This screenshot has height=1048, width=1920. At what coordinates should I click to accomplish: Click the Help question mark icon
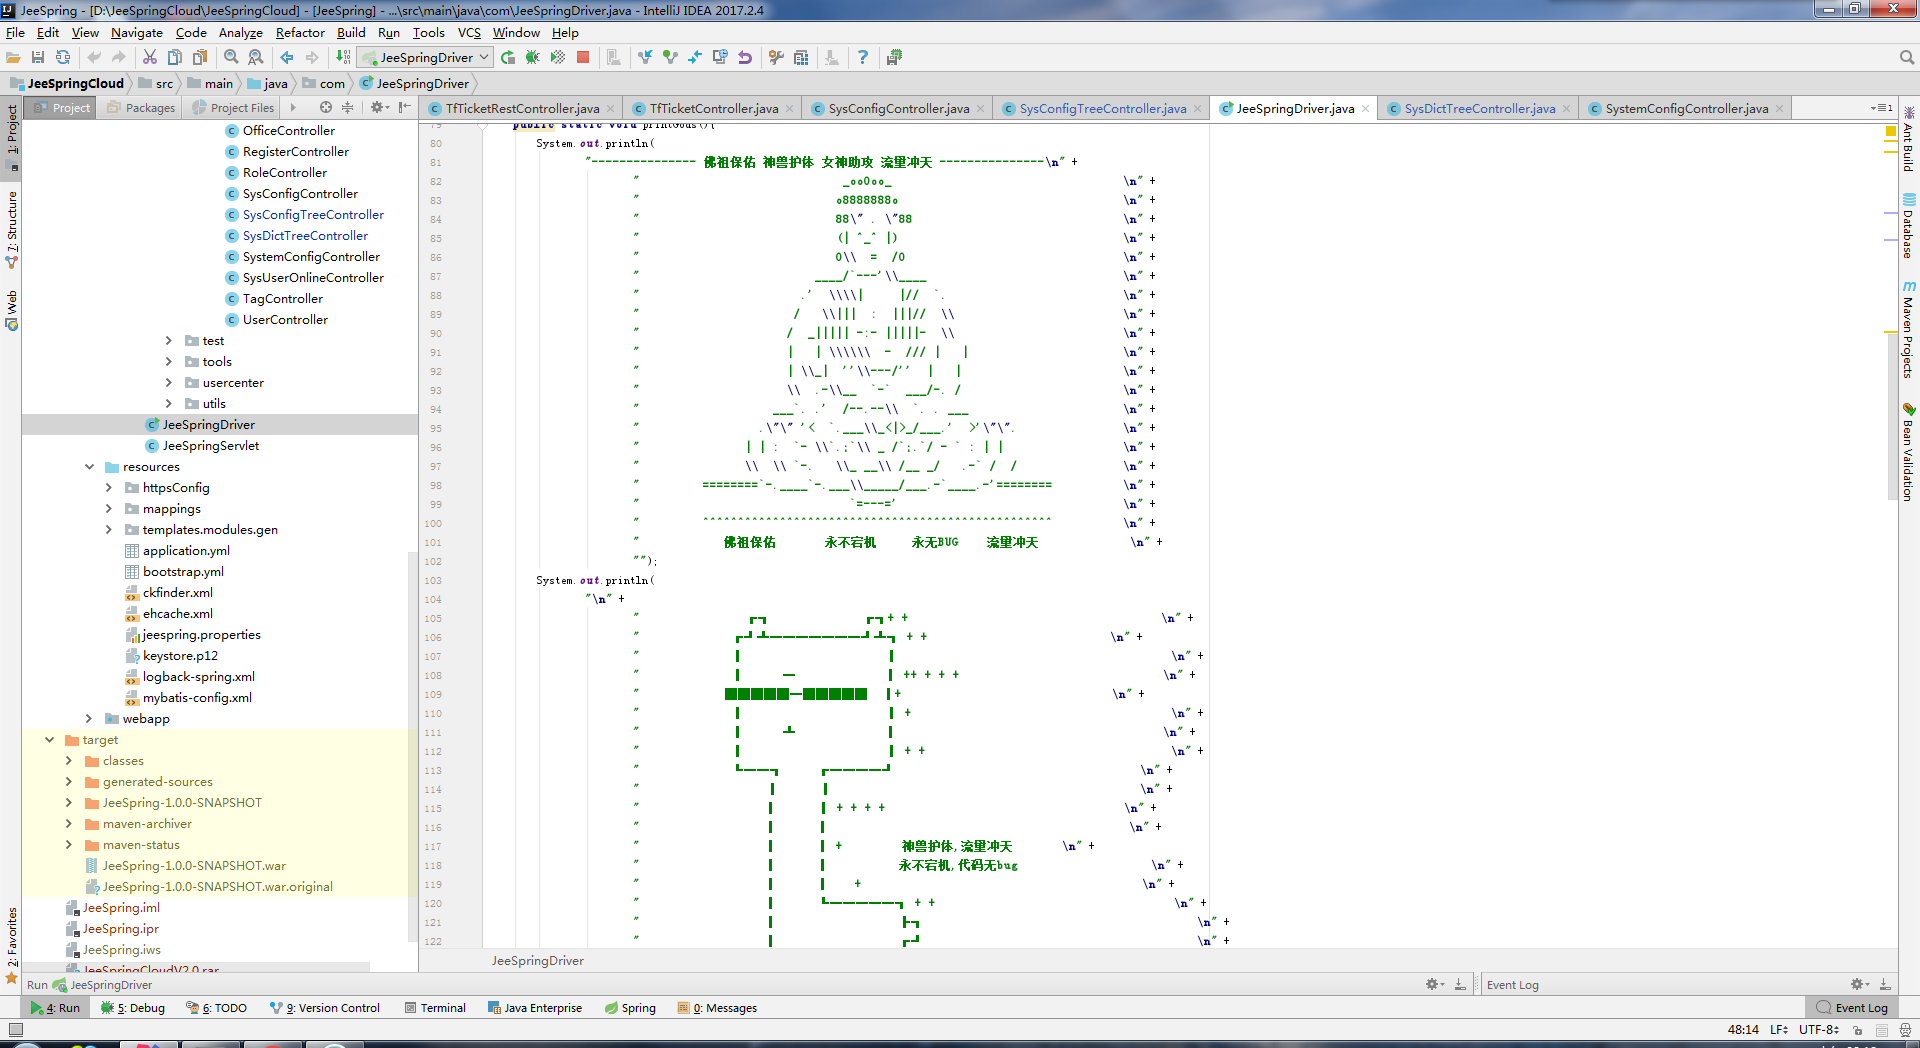862,58
